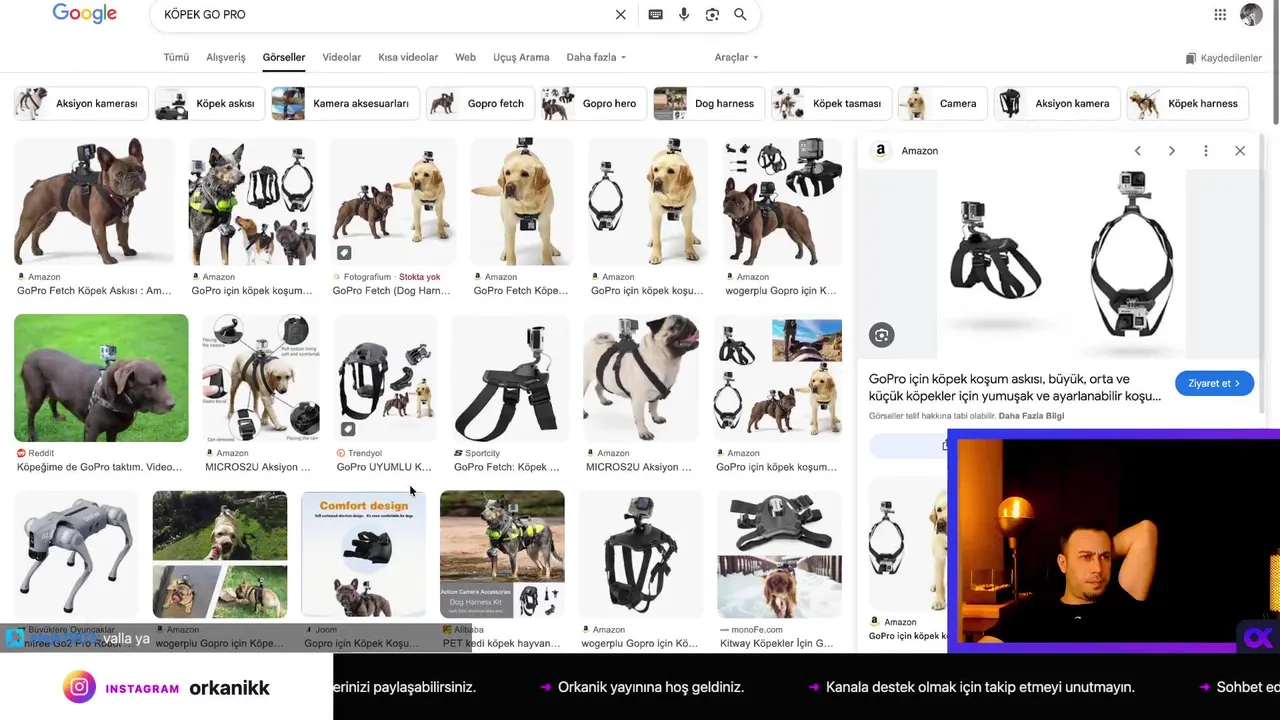Image resolution: width=1280 pixels, height=720 pixels.
Task: Open the Fotografium GoPro Fetch thumbnail
Action: tap(393, 202)
